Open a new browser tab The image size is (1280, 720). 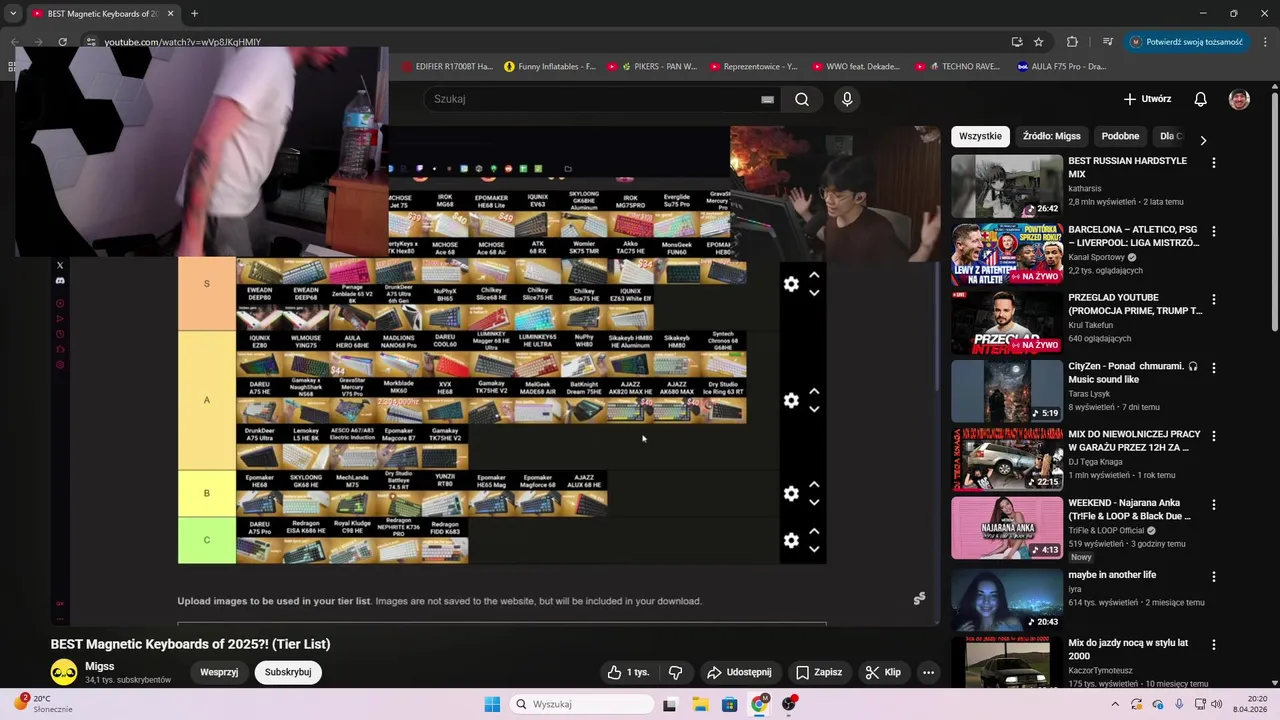click(194, 14)
